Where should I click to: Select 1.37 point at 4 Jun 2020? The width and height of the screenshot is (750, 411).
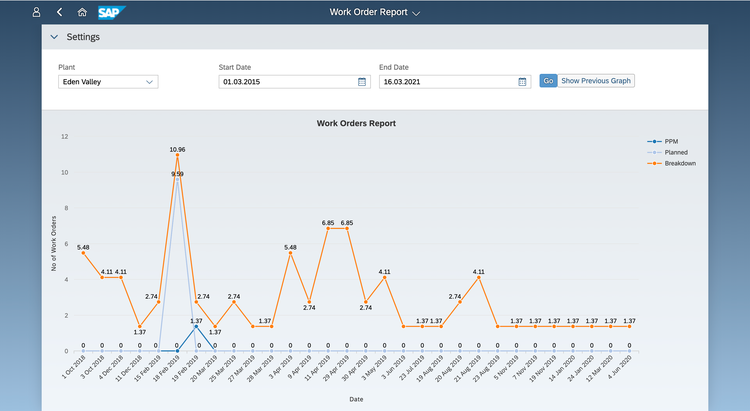point(629,326)
